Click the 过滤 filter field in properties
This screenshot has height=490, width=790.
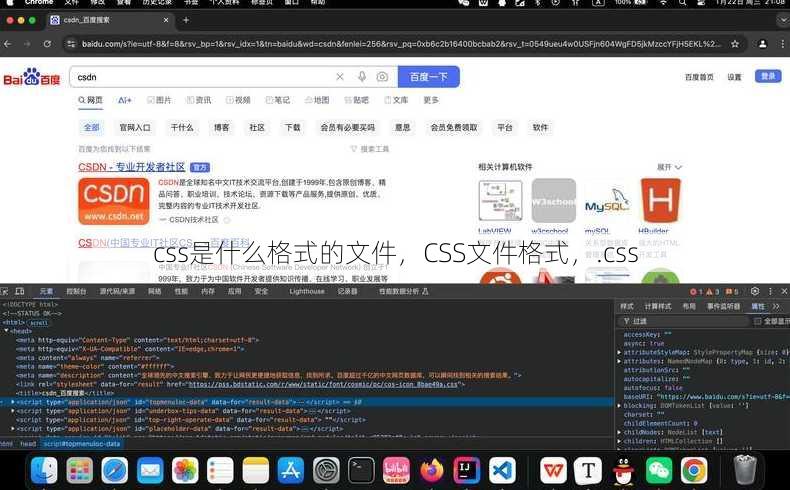pyautogui.click(x=685, y=321)
